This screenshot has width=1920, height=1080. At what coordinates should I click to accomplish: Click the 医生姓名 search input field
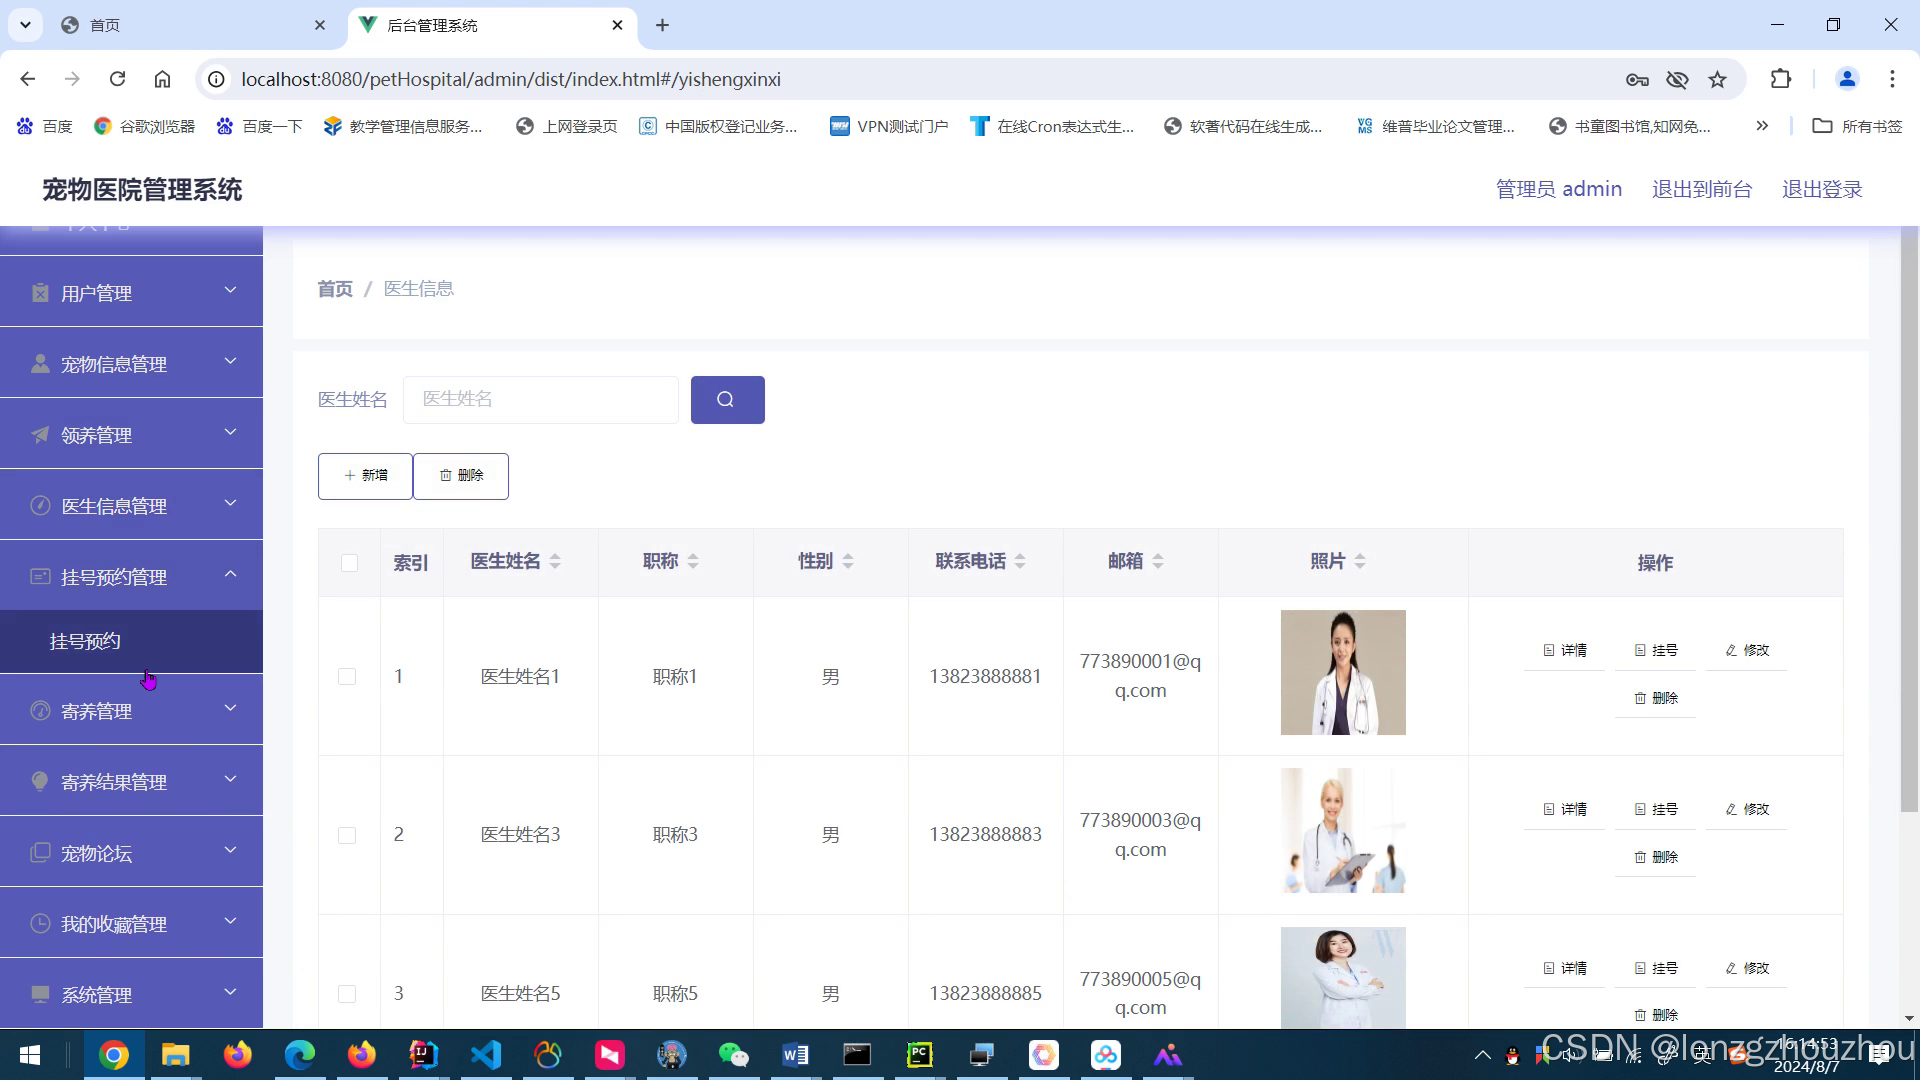pyautogui.click(x=540, y=399)
